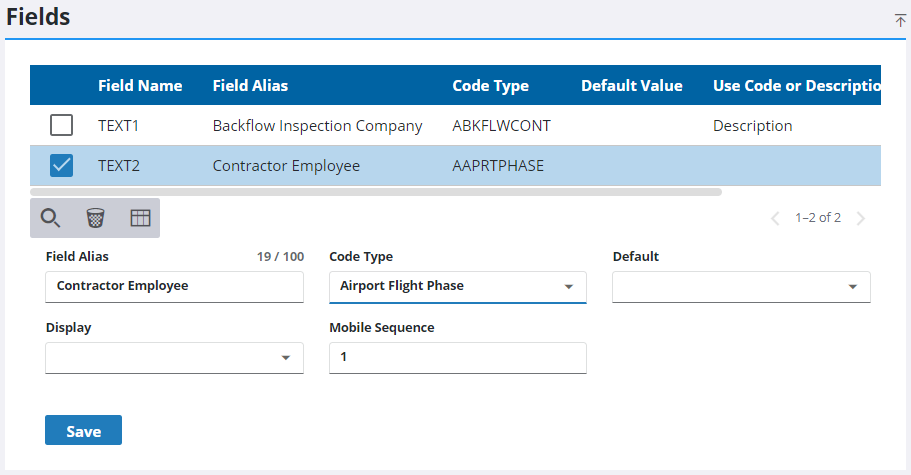Click the search magnifier icon
Viewport: 911px width, 475px height.
pos(50,218)
